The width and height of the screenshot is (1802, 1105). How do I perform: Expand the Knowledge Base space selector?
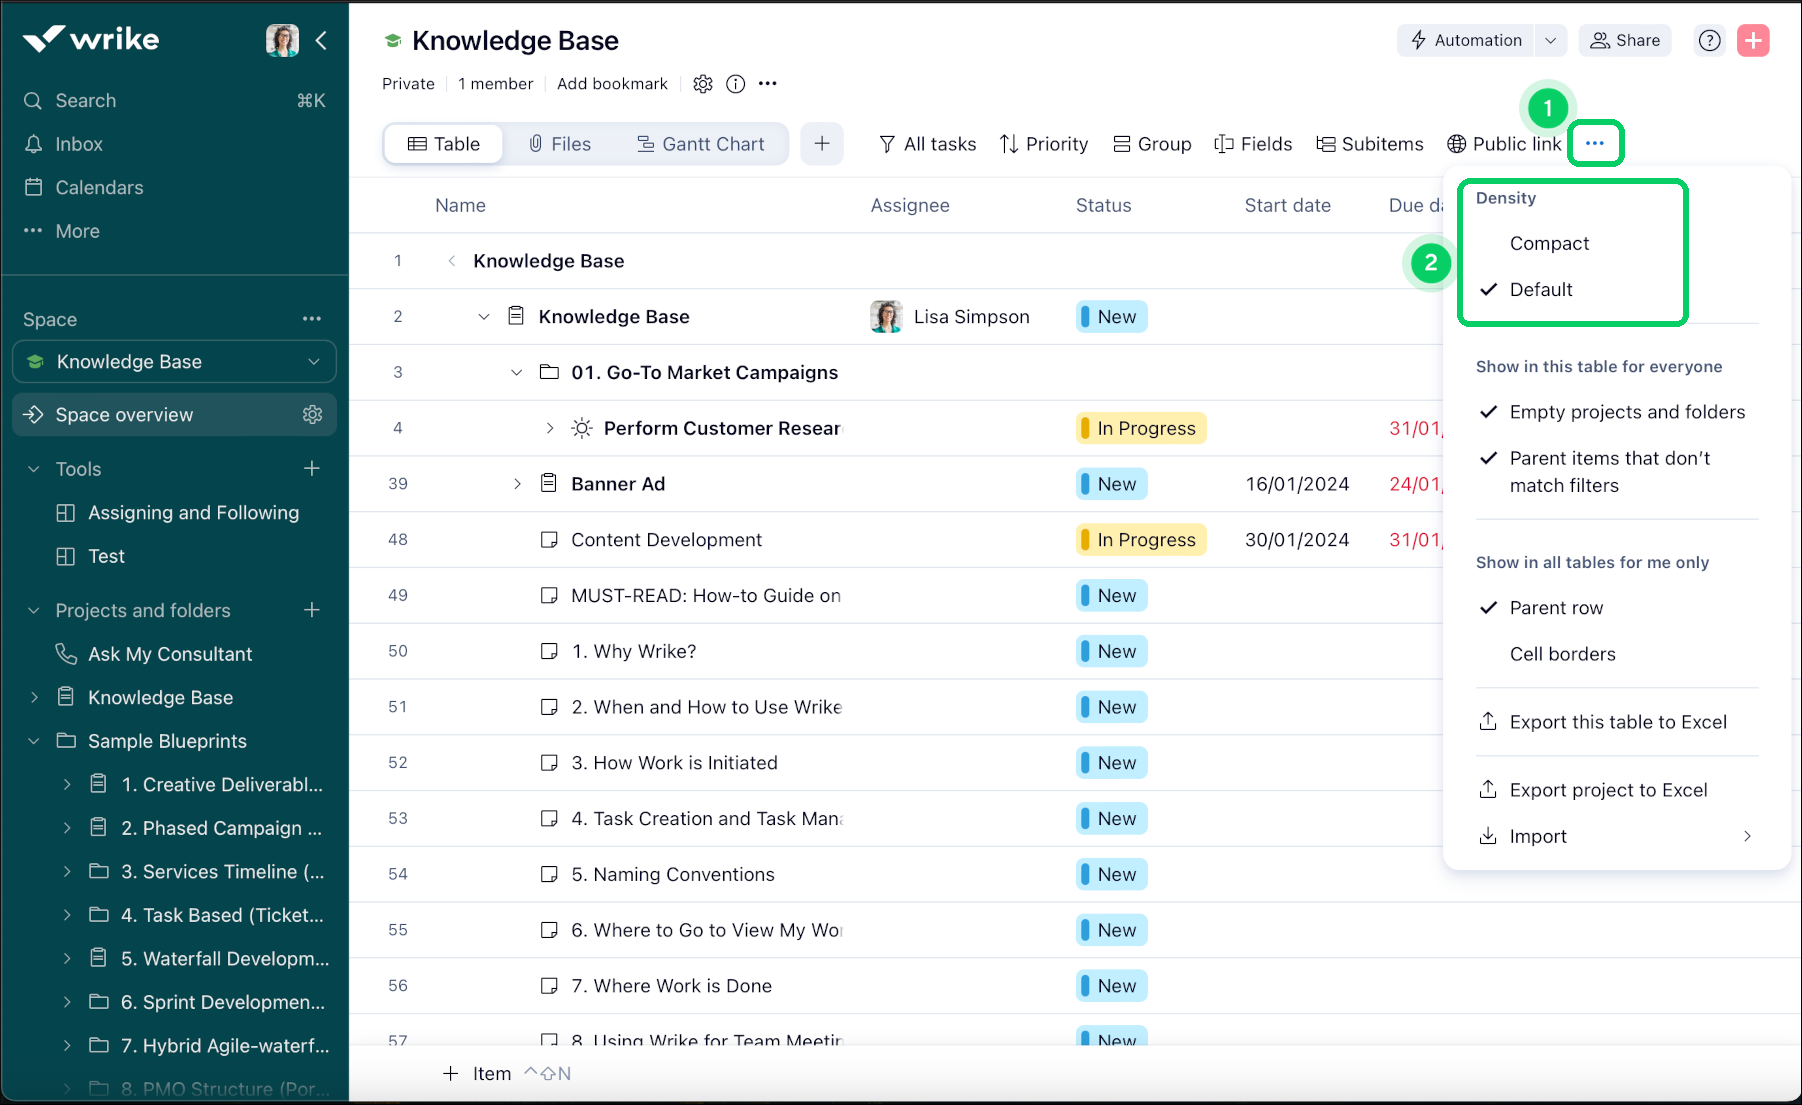316,361
